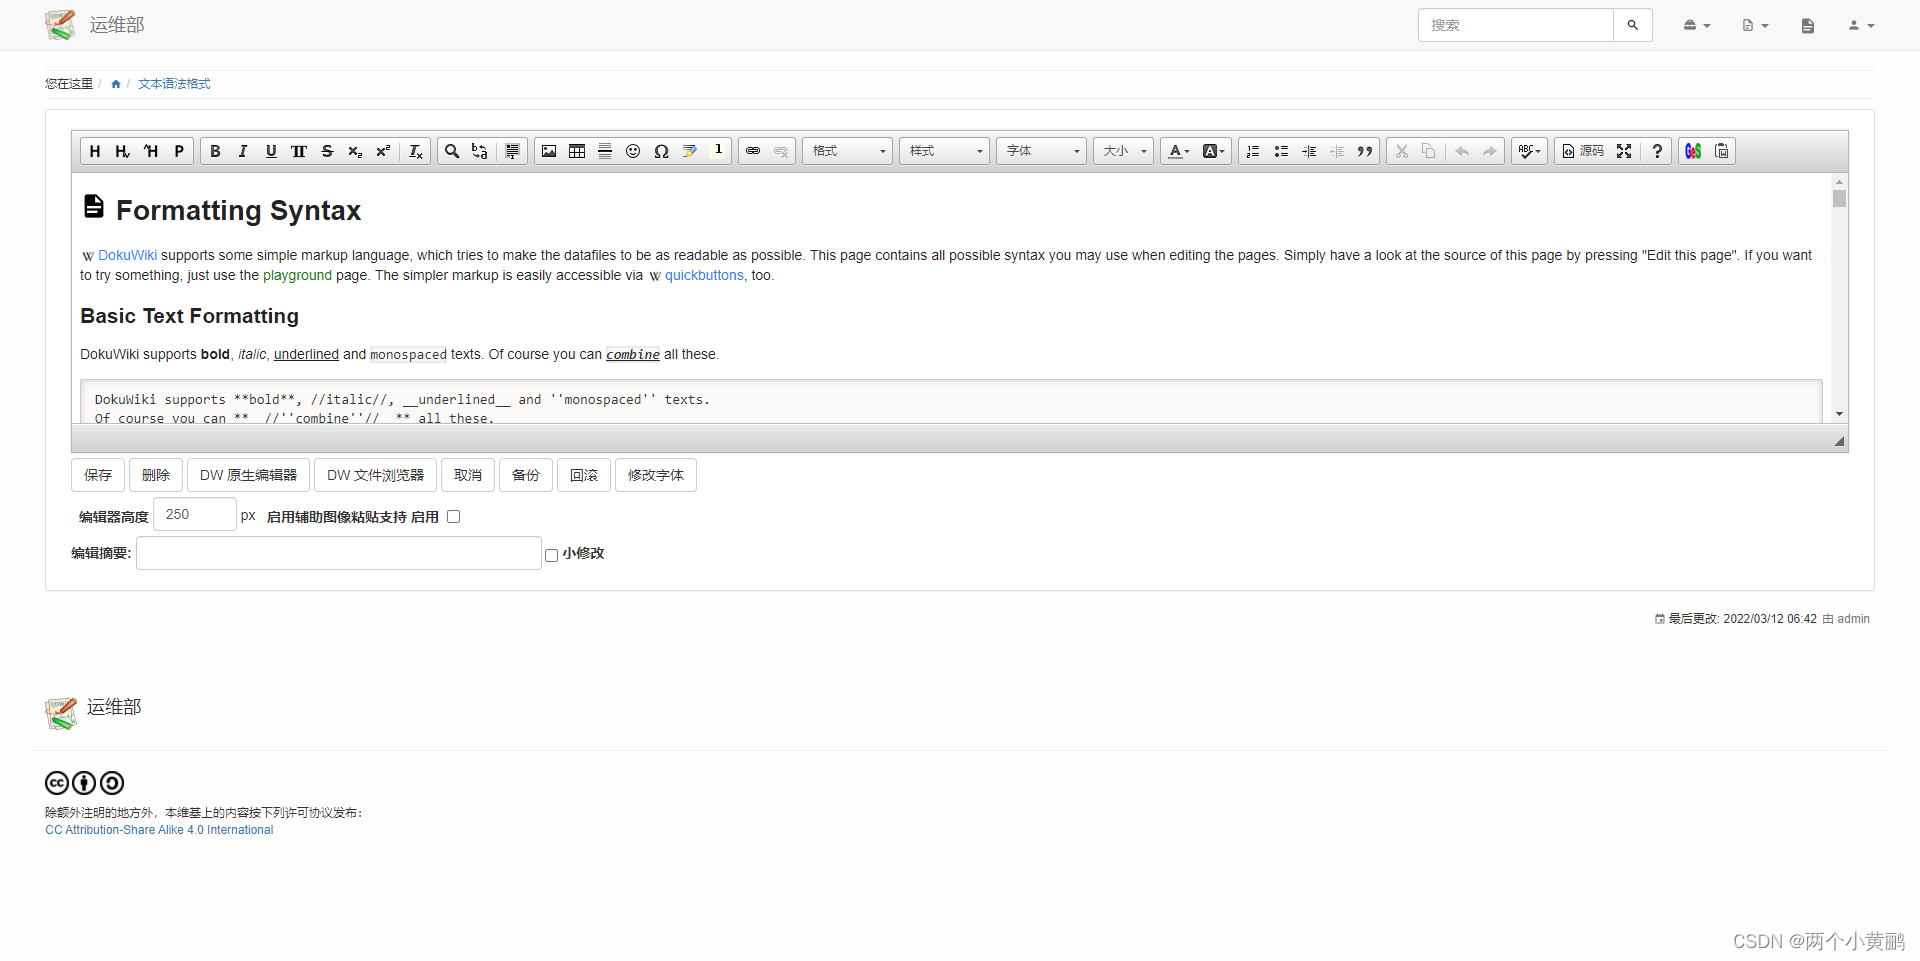This screenshot has height=961, width=1920.
Task: Click the paste-from-Word clipboard icon
Action: [1721, 151]
